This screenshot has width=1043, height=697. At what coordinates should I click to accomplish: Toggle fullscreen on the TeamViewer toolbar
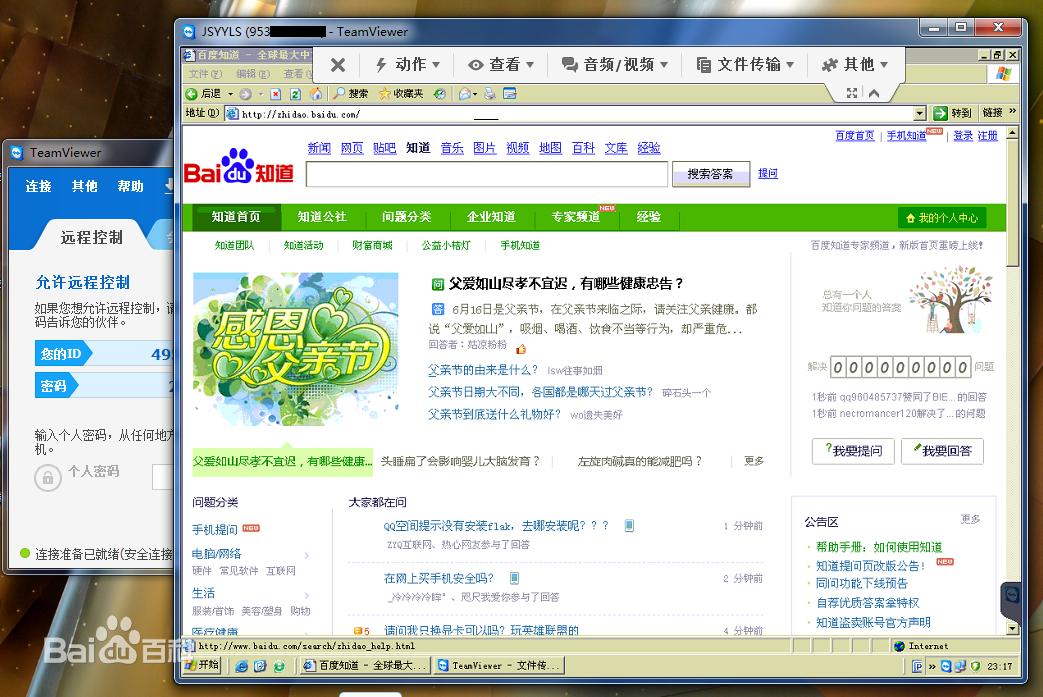tap(854, 91)
